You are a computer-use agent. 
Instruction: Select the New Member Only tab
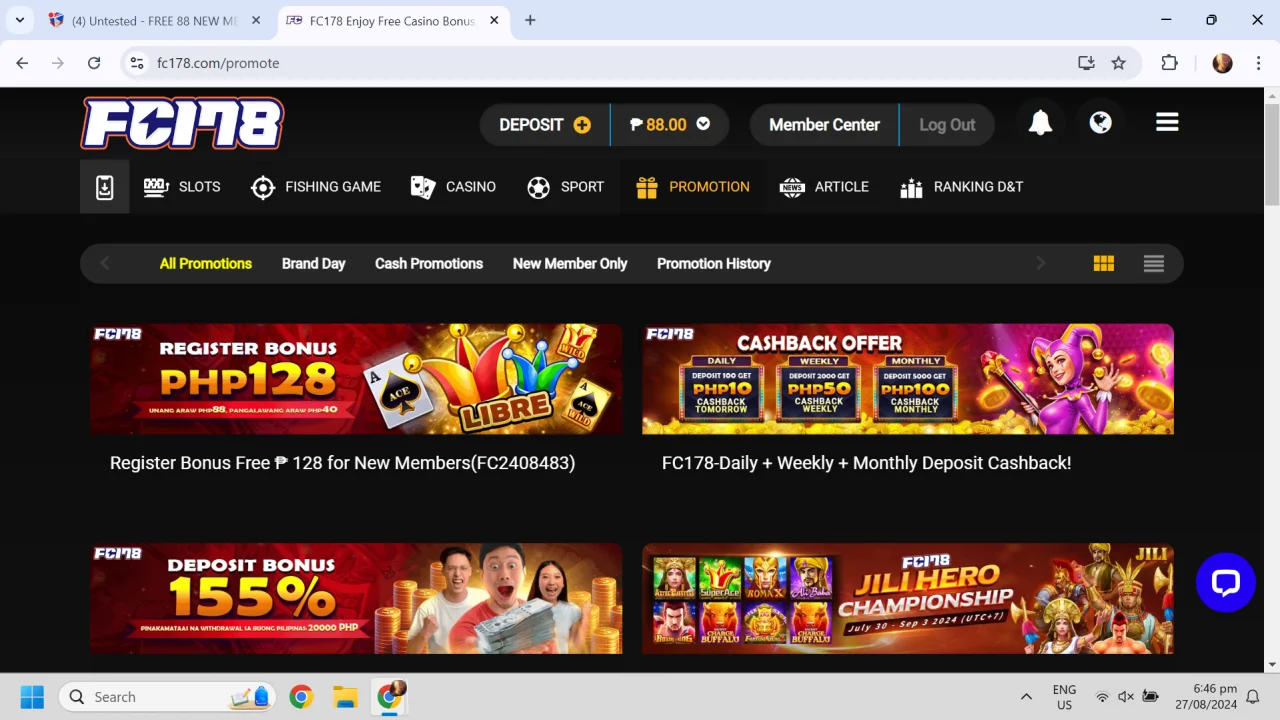click(570, 264)
